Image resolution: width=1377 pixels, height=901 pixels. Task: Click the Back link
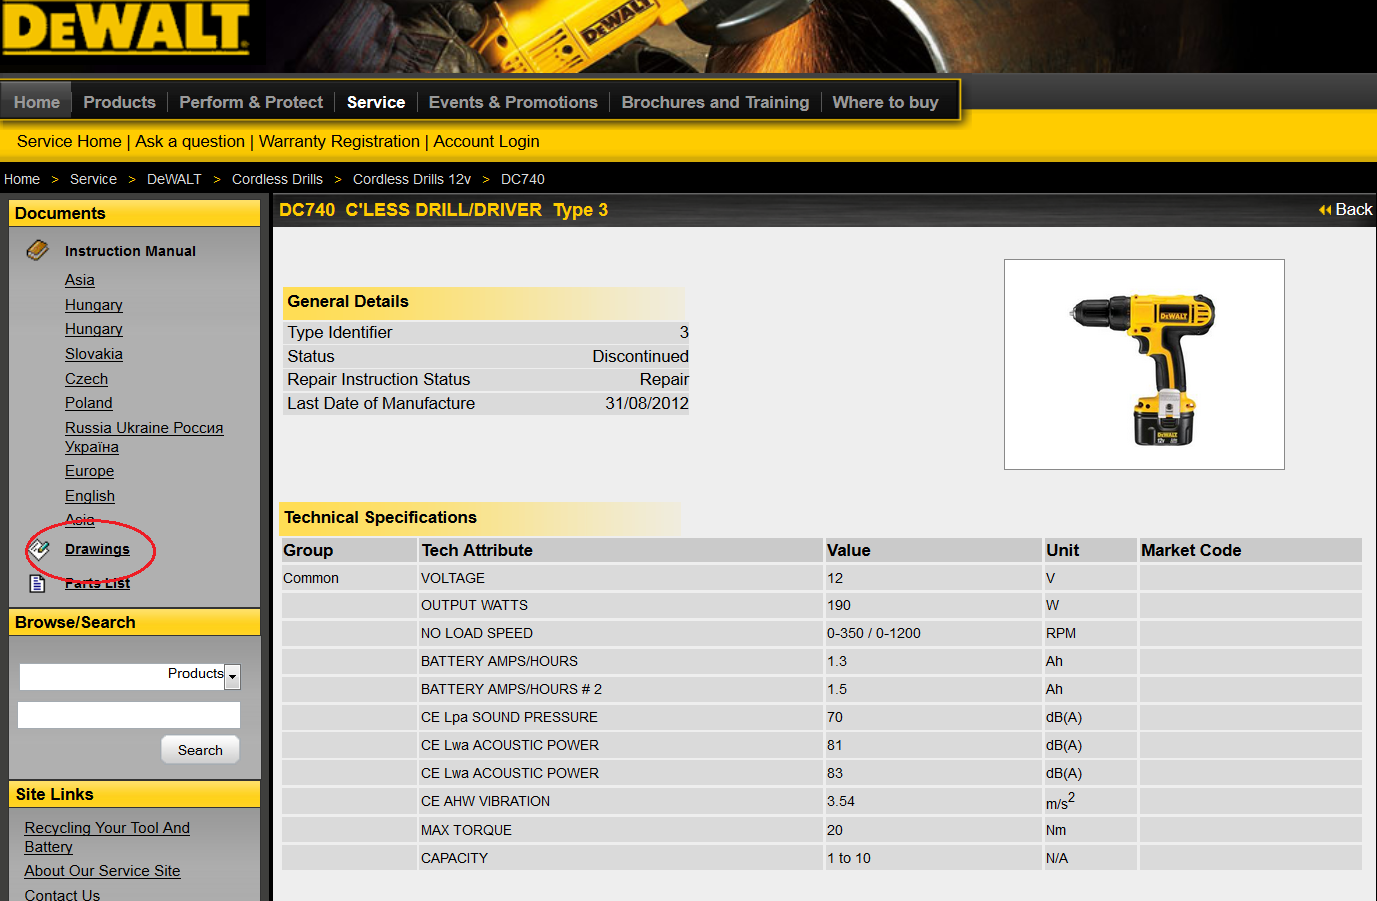tap(1353, 210)
